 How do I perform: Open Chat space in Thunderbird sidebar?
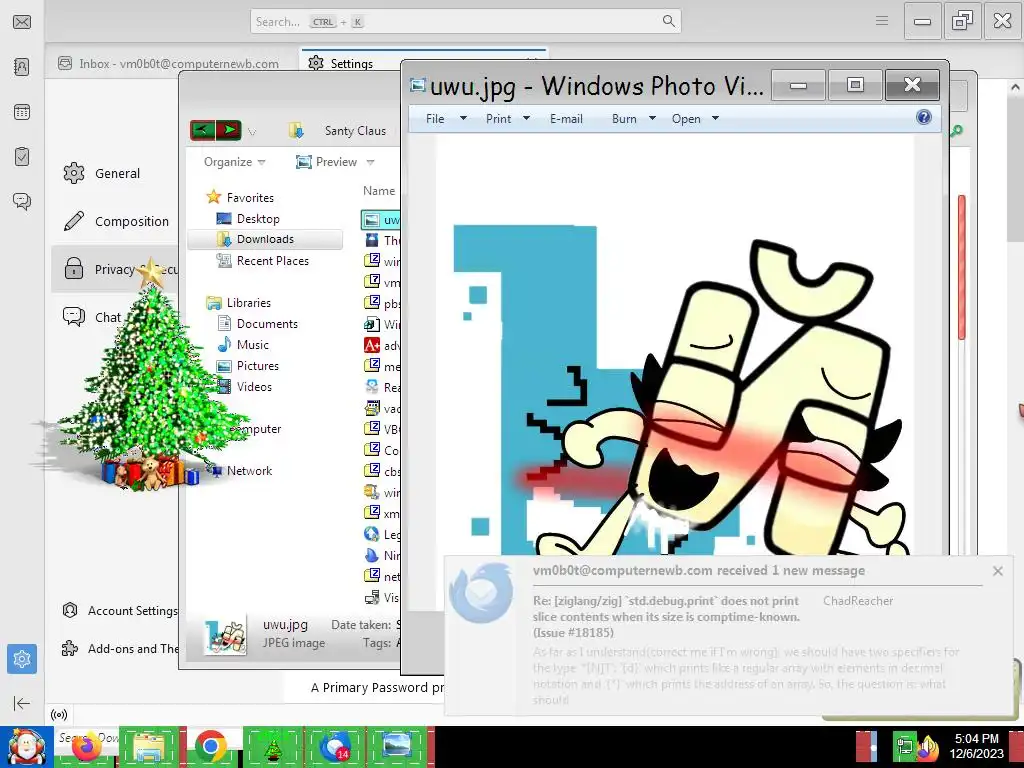click(x=22, y=201)
